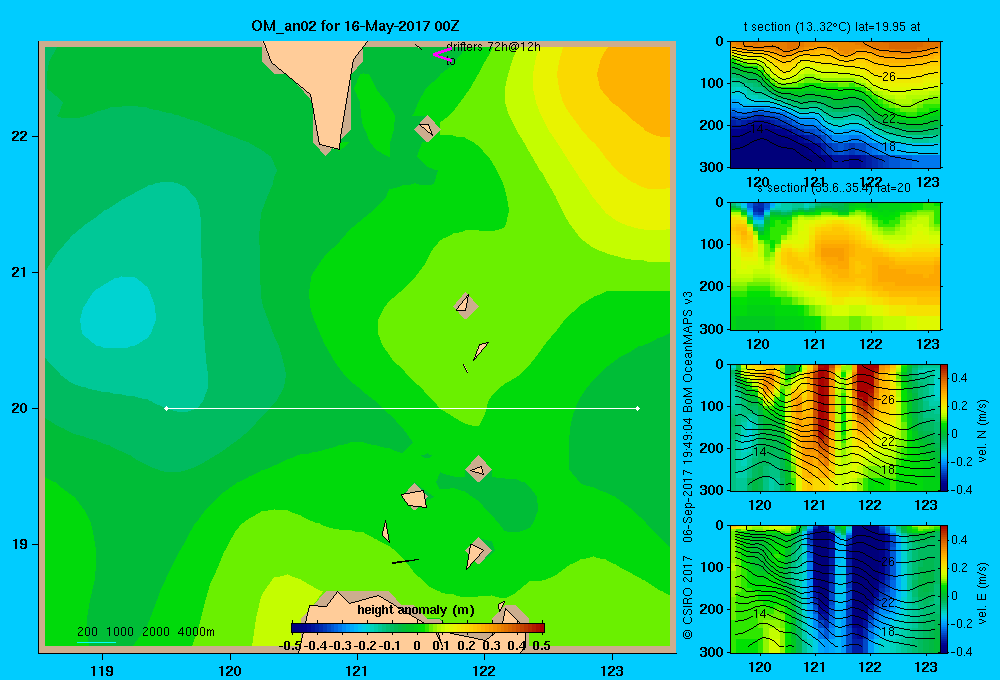Click longitude label 121 under main map
Screen dimensions: 1000x680
click(x=357, y=670)
